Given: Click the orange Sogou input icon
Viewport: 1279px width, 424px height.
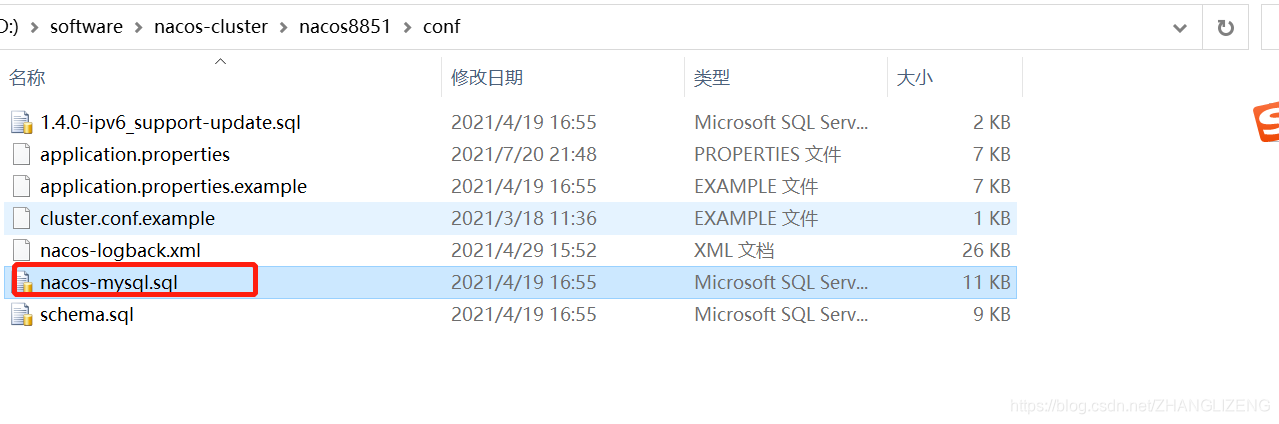Looking at the screenshot, I should tap(1267, 122).
